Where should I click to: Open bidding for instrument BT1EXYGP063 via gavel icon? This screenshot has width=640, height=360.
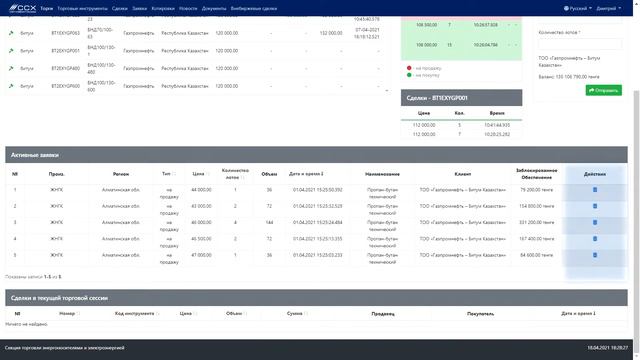click(11, 33)
